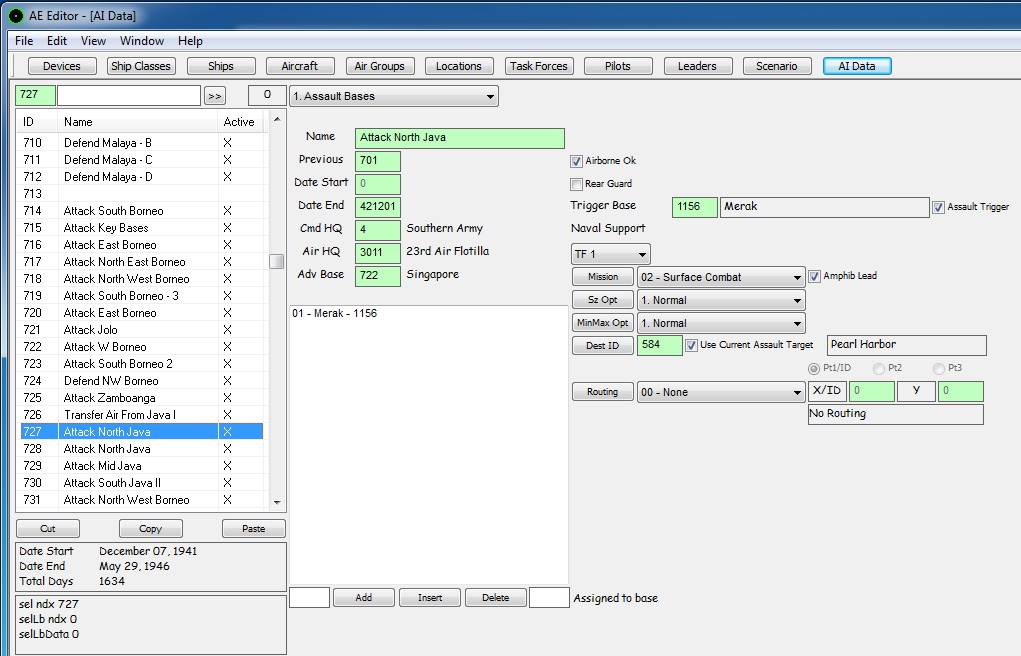This screenshot has height=656, width=1021.
Task: Open the Window menu
Action: [x=141, y=41]
